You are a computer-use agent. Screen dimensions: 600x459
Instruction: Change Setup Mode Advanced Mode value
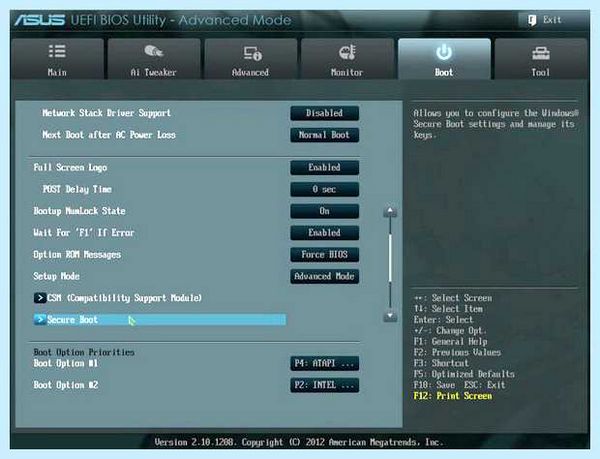[324, 276]
